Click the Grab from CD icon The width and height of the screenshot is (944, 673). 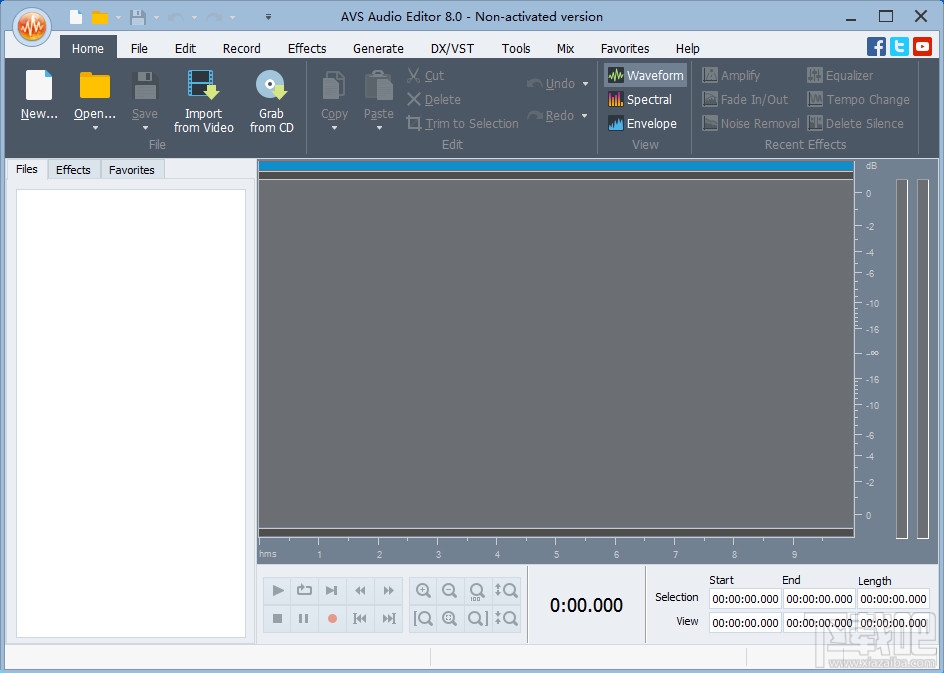pos(271,86)
